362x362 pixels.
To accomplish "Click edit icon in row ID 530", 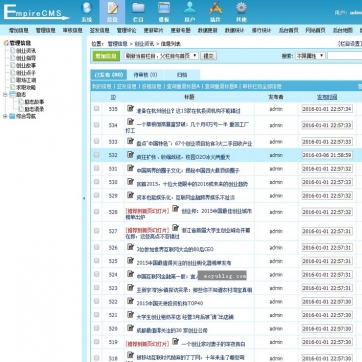I will pyautogui.click(x=130, y=182).
